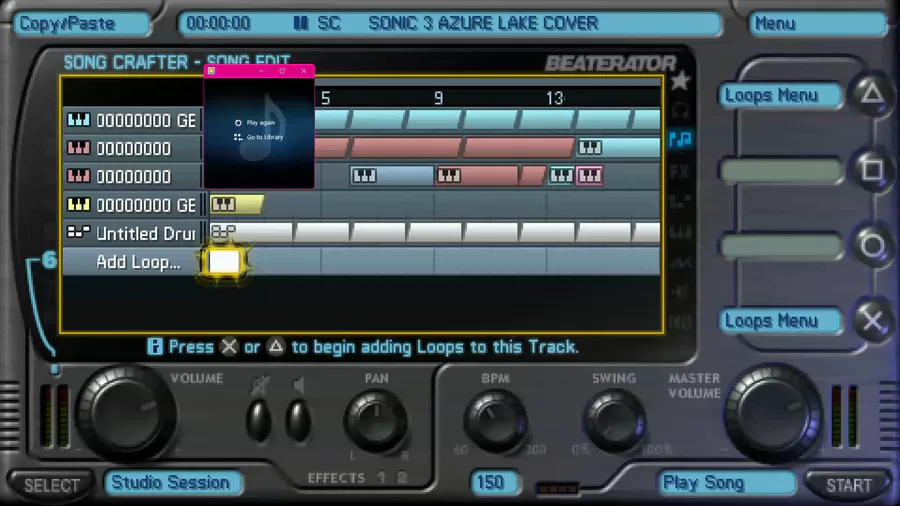The image size is (900, 506).
Task: Click the Studio Session label button
Action: click(x=173, y=482)
